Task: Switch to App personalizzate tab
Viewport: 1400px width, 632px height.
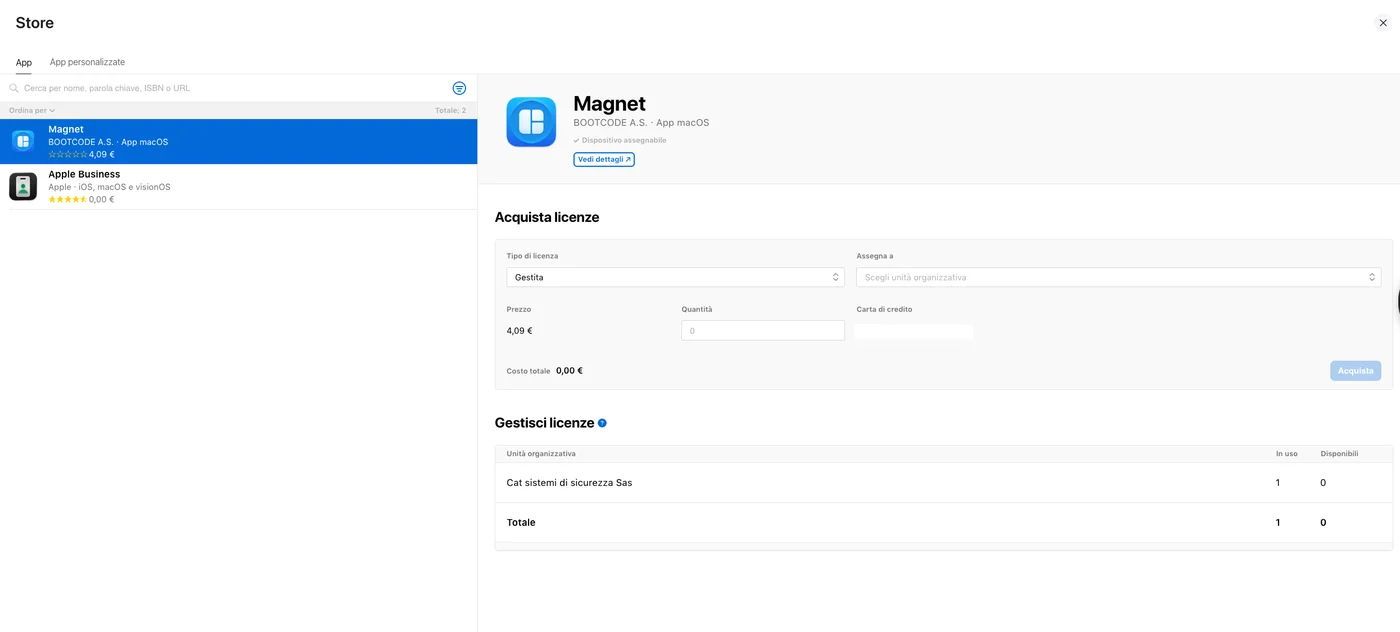Action: [87, 62]
